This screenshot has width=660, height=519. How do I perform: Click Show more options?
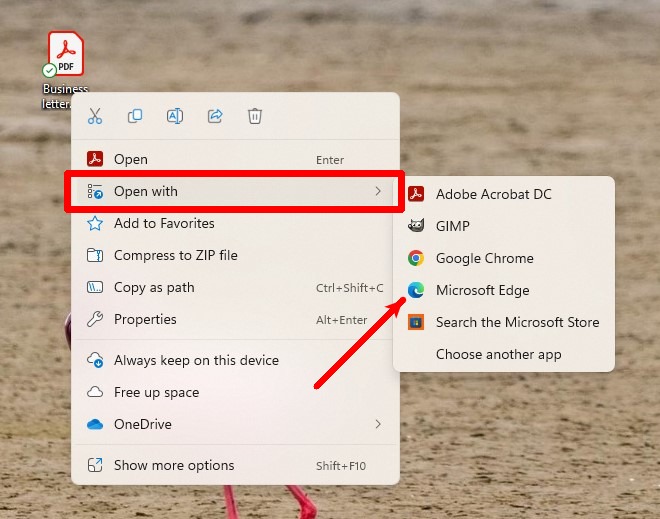[235, 465]
